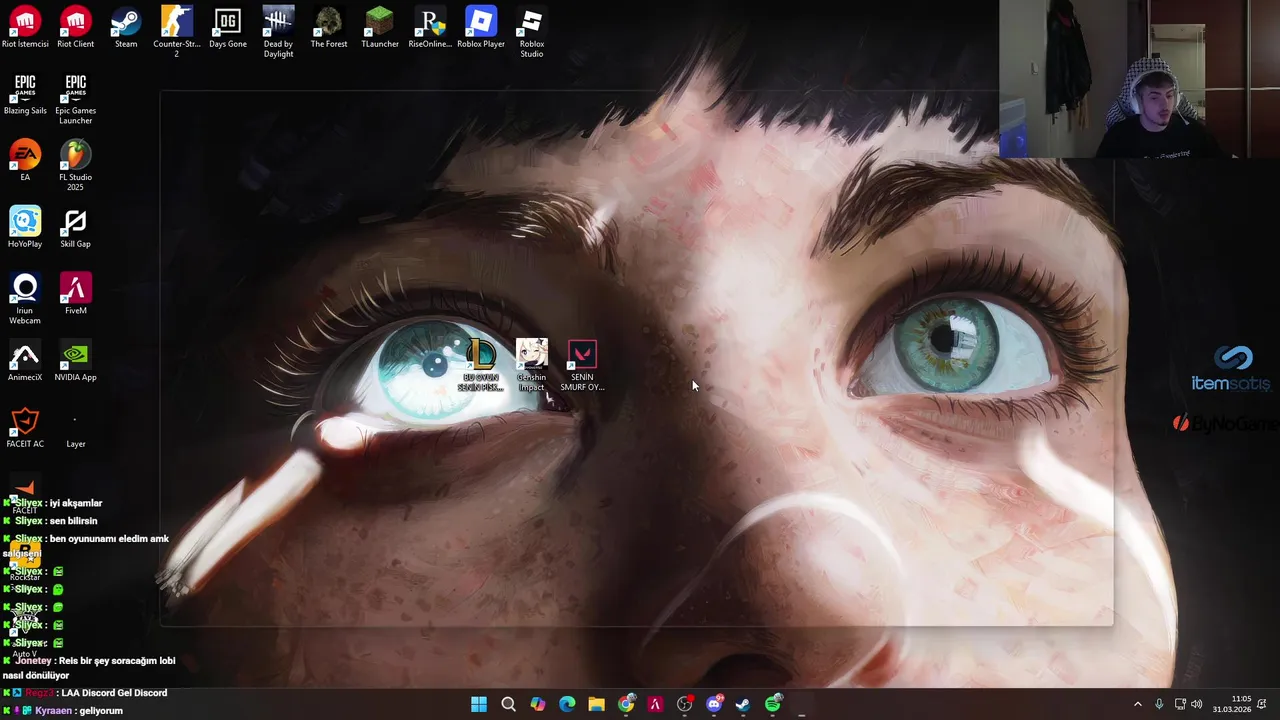Select the Valorant SENİN SMURF shortcut
This screenshot has width=1280, height=720.
582,365
